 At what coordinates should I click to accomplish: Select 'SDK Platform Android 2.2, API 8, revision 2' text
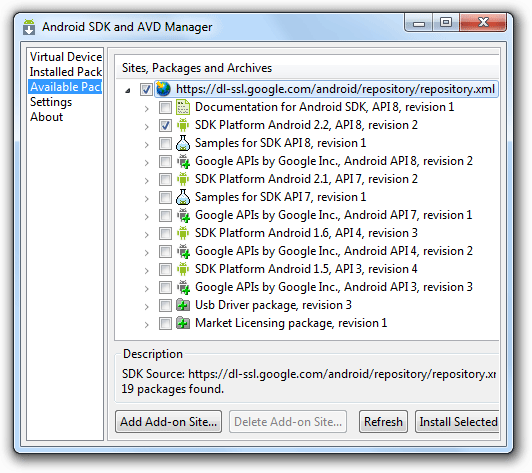pyautogui.click(x=306, y=125)
